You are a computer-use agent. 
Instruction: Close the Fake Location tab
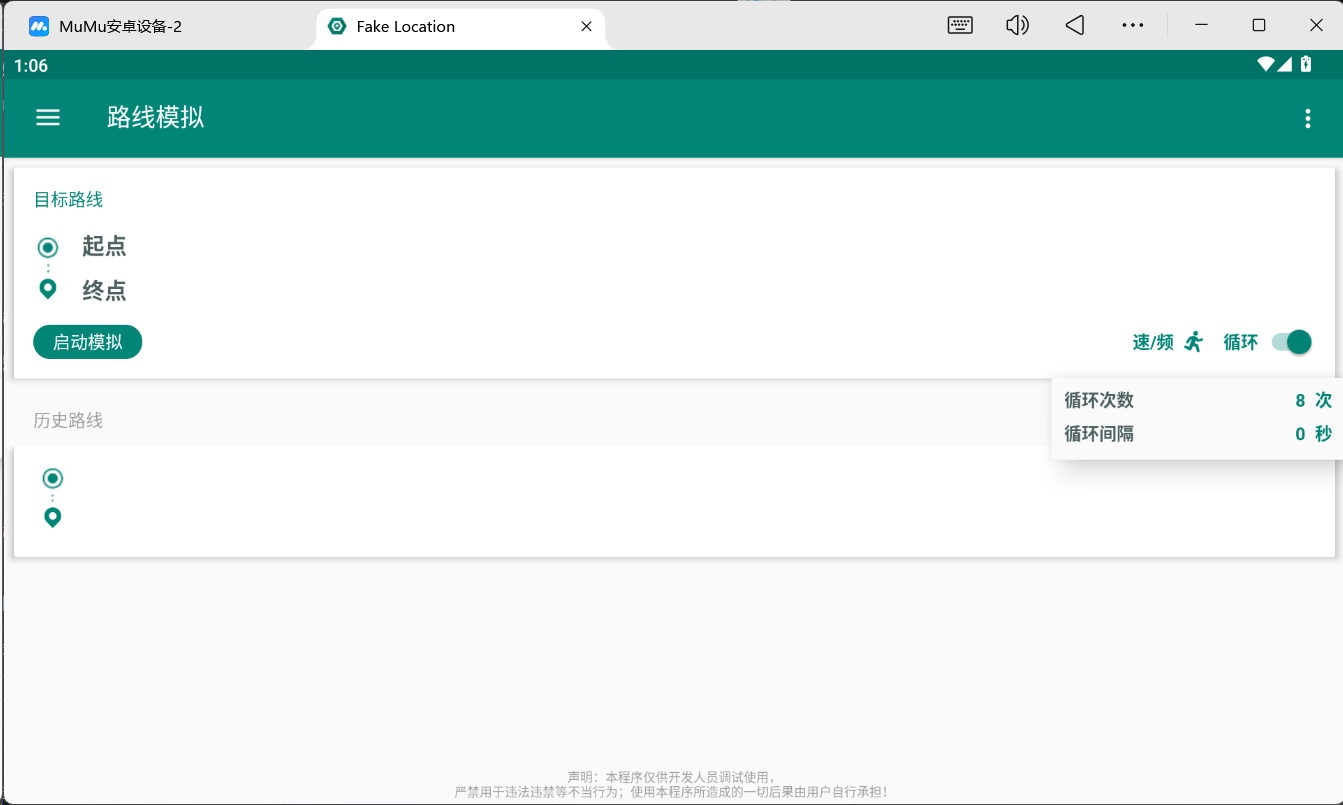point(587,27)
